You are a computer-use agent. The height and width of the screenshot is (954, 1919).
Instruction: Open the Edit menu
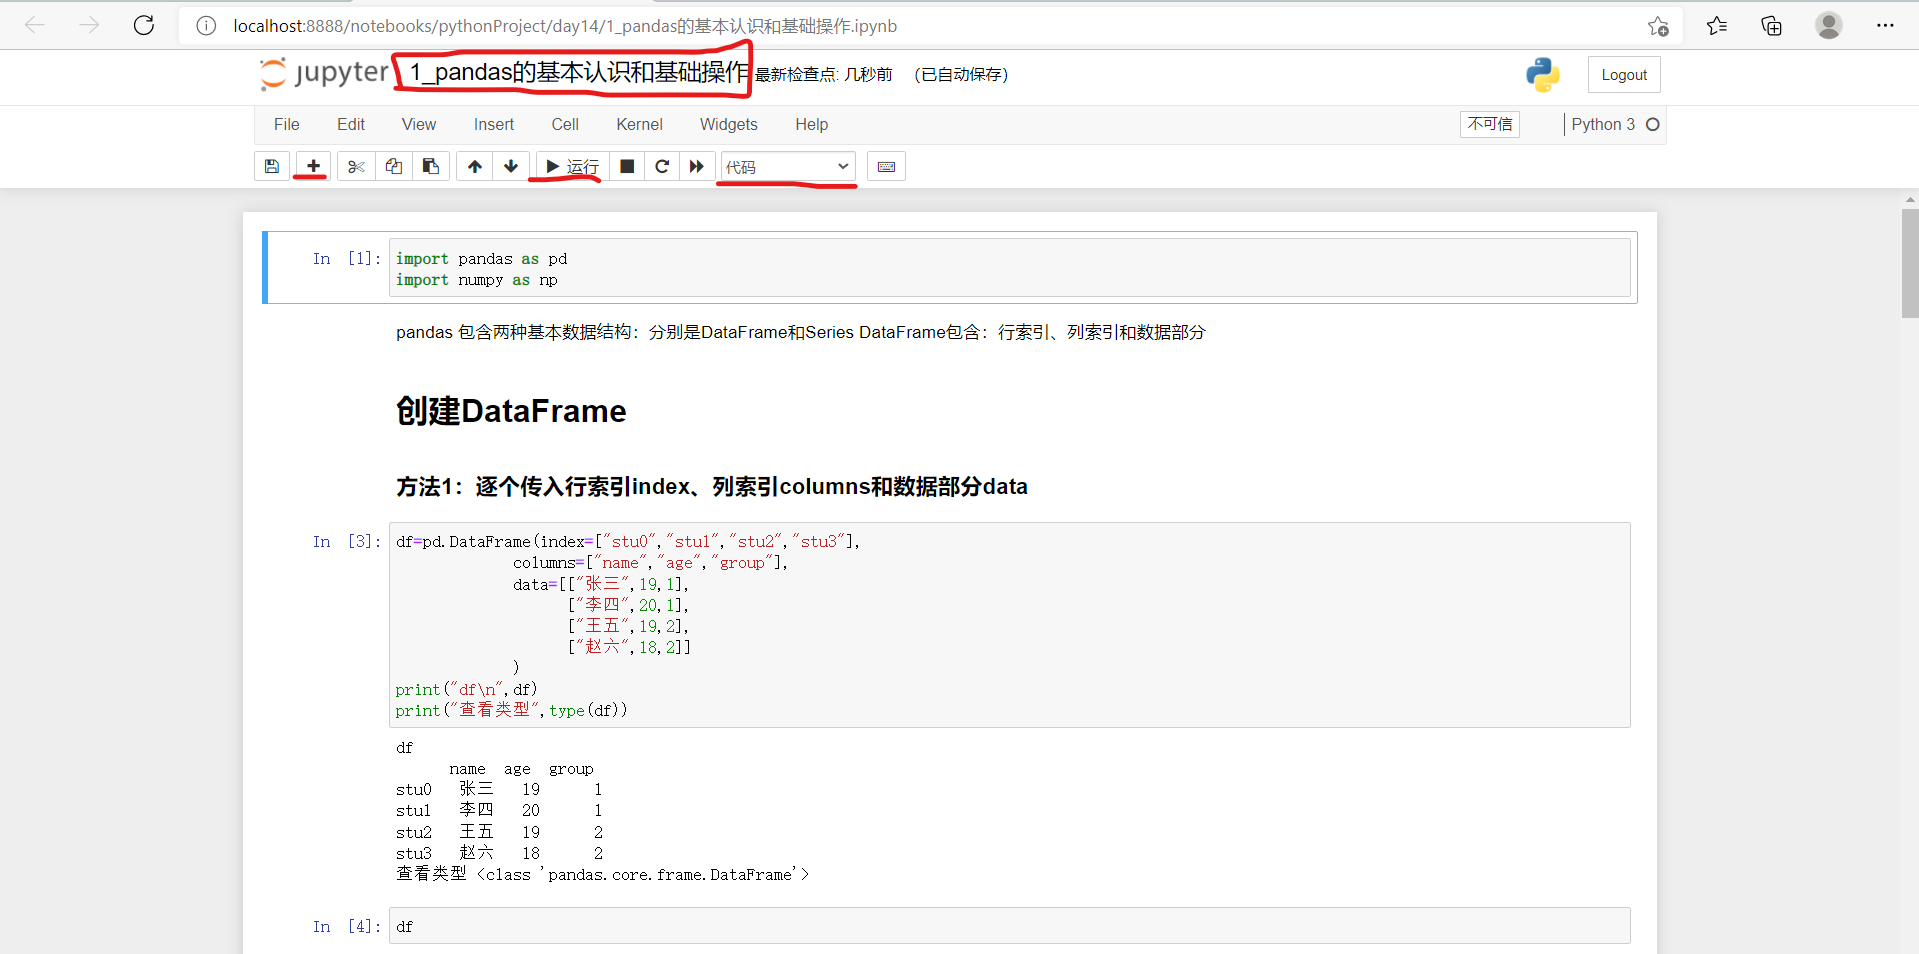coord(351,124)
